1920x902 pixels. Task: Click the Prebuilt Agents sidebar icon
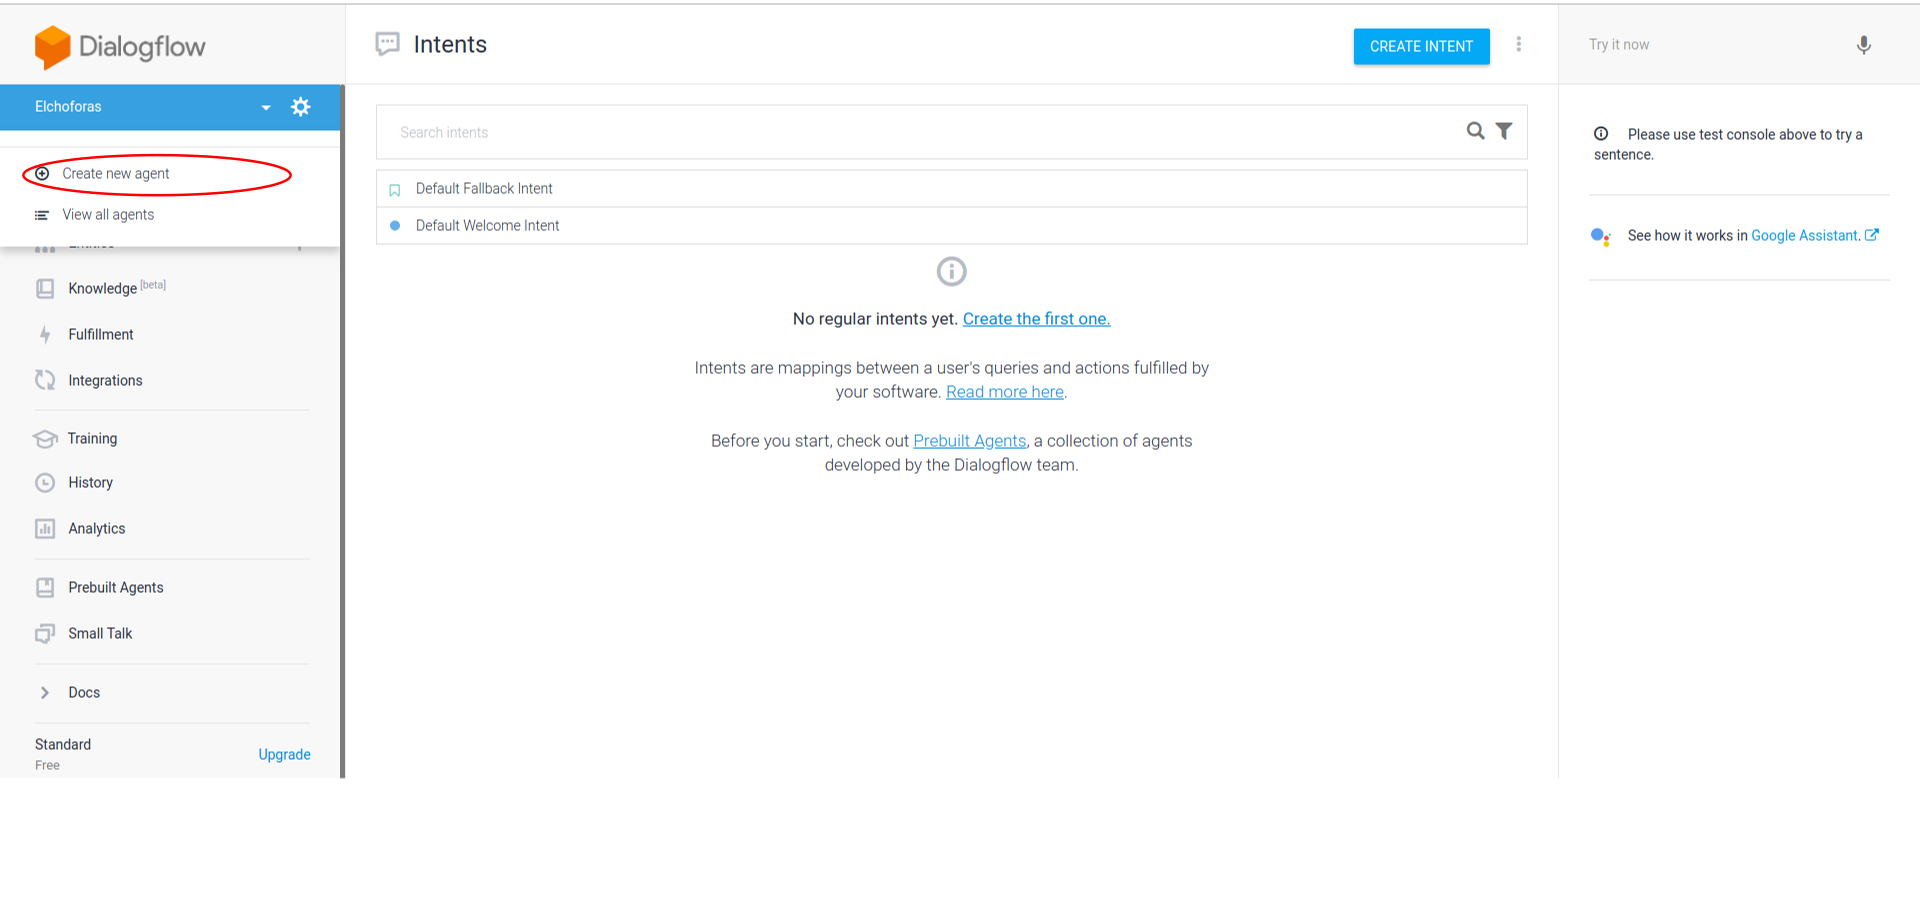(x=45, y=588)
